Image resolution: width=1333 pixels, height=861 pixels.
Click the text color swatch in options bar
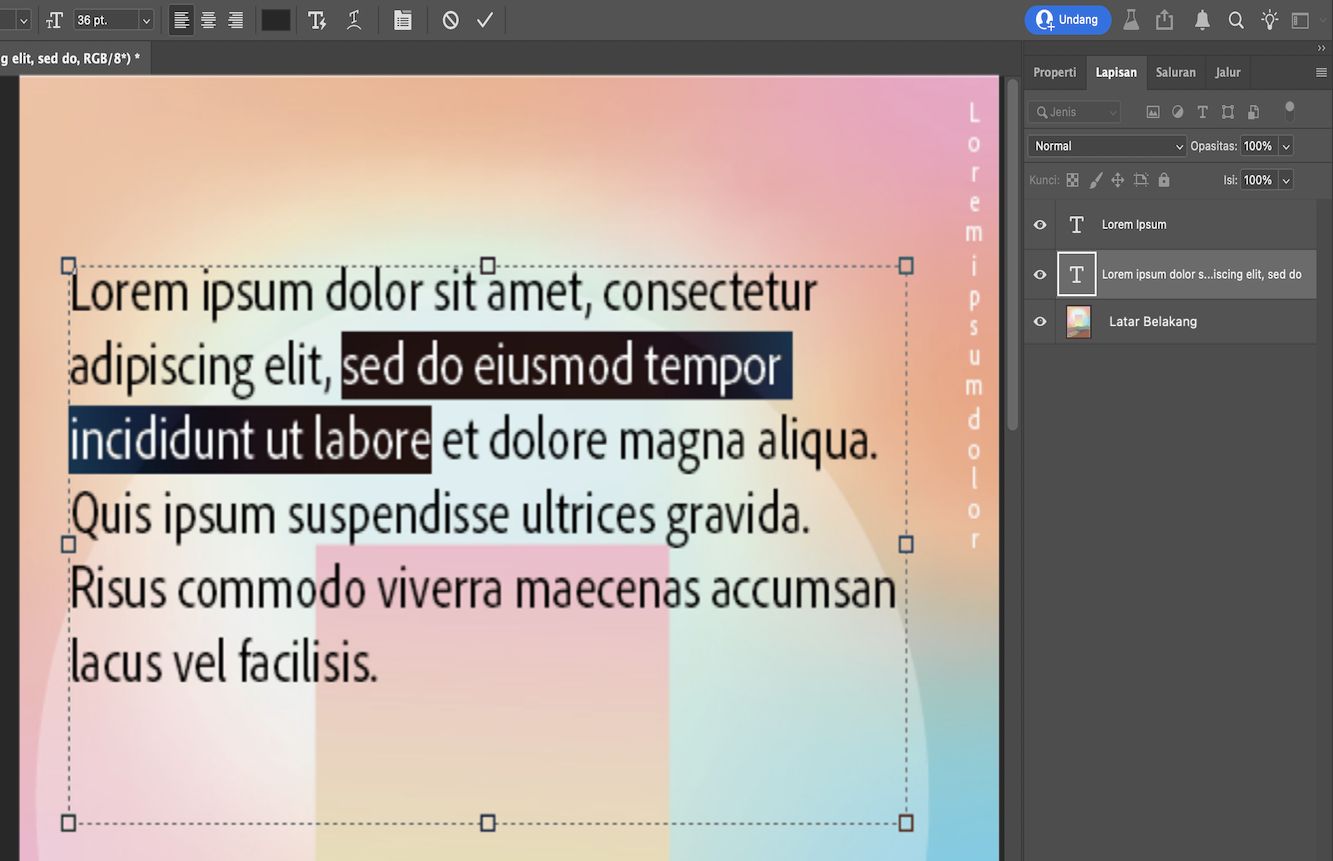[x=276, y=19]
